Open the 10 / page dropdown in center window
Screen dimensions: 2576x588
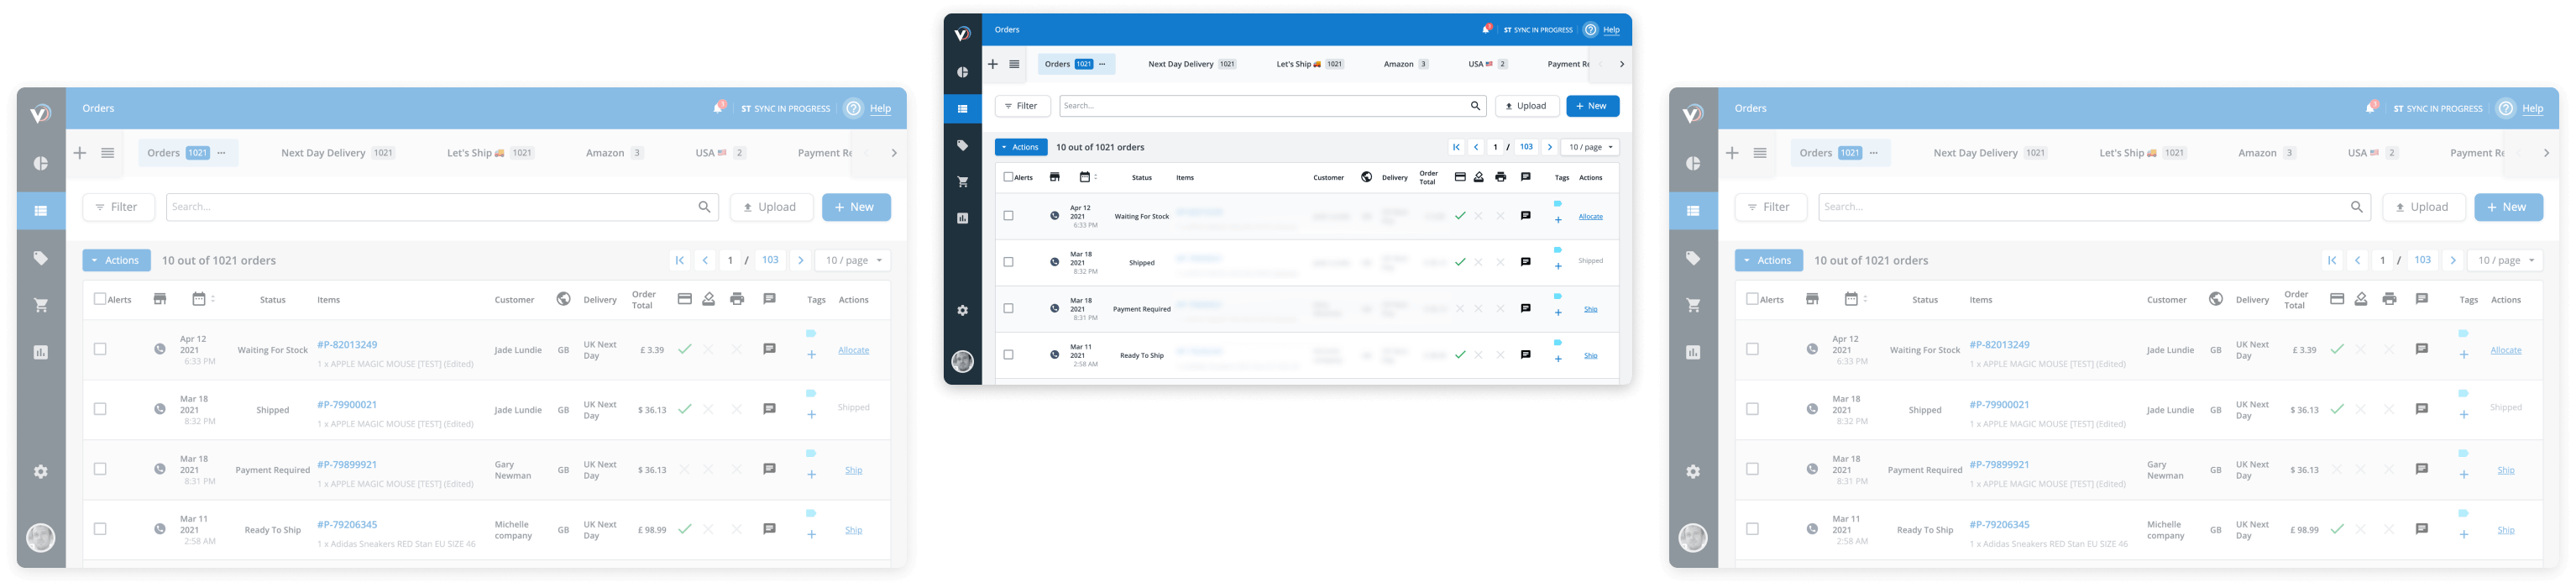pyautogui.click(x=1590, y=147)
